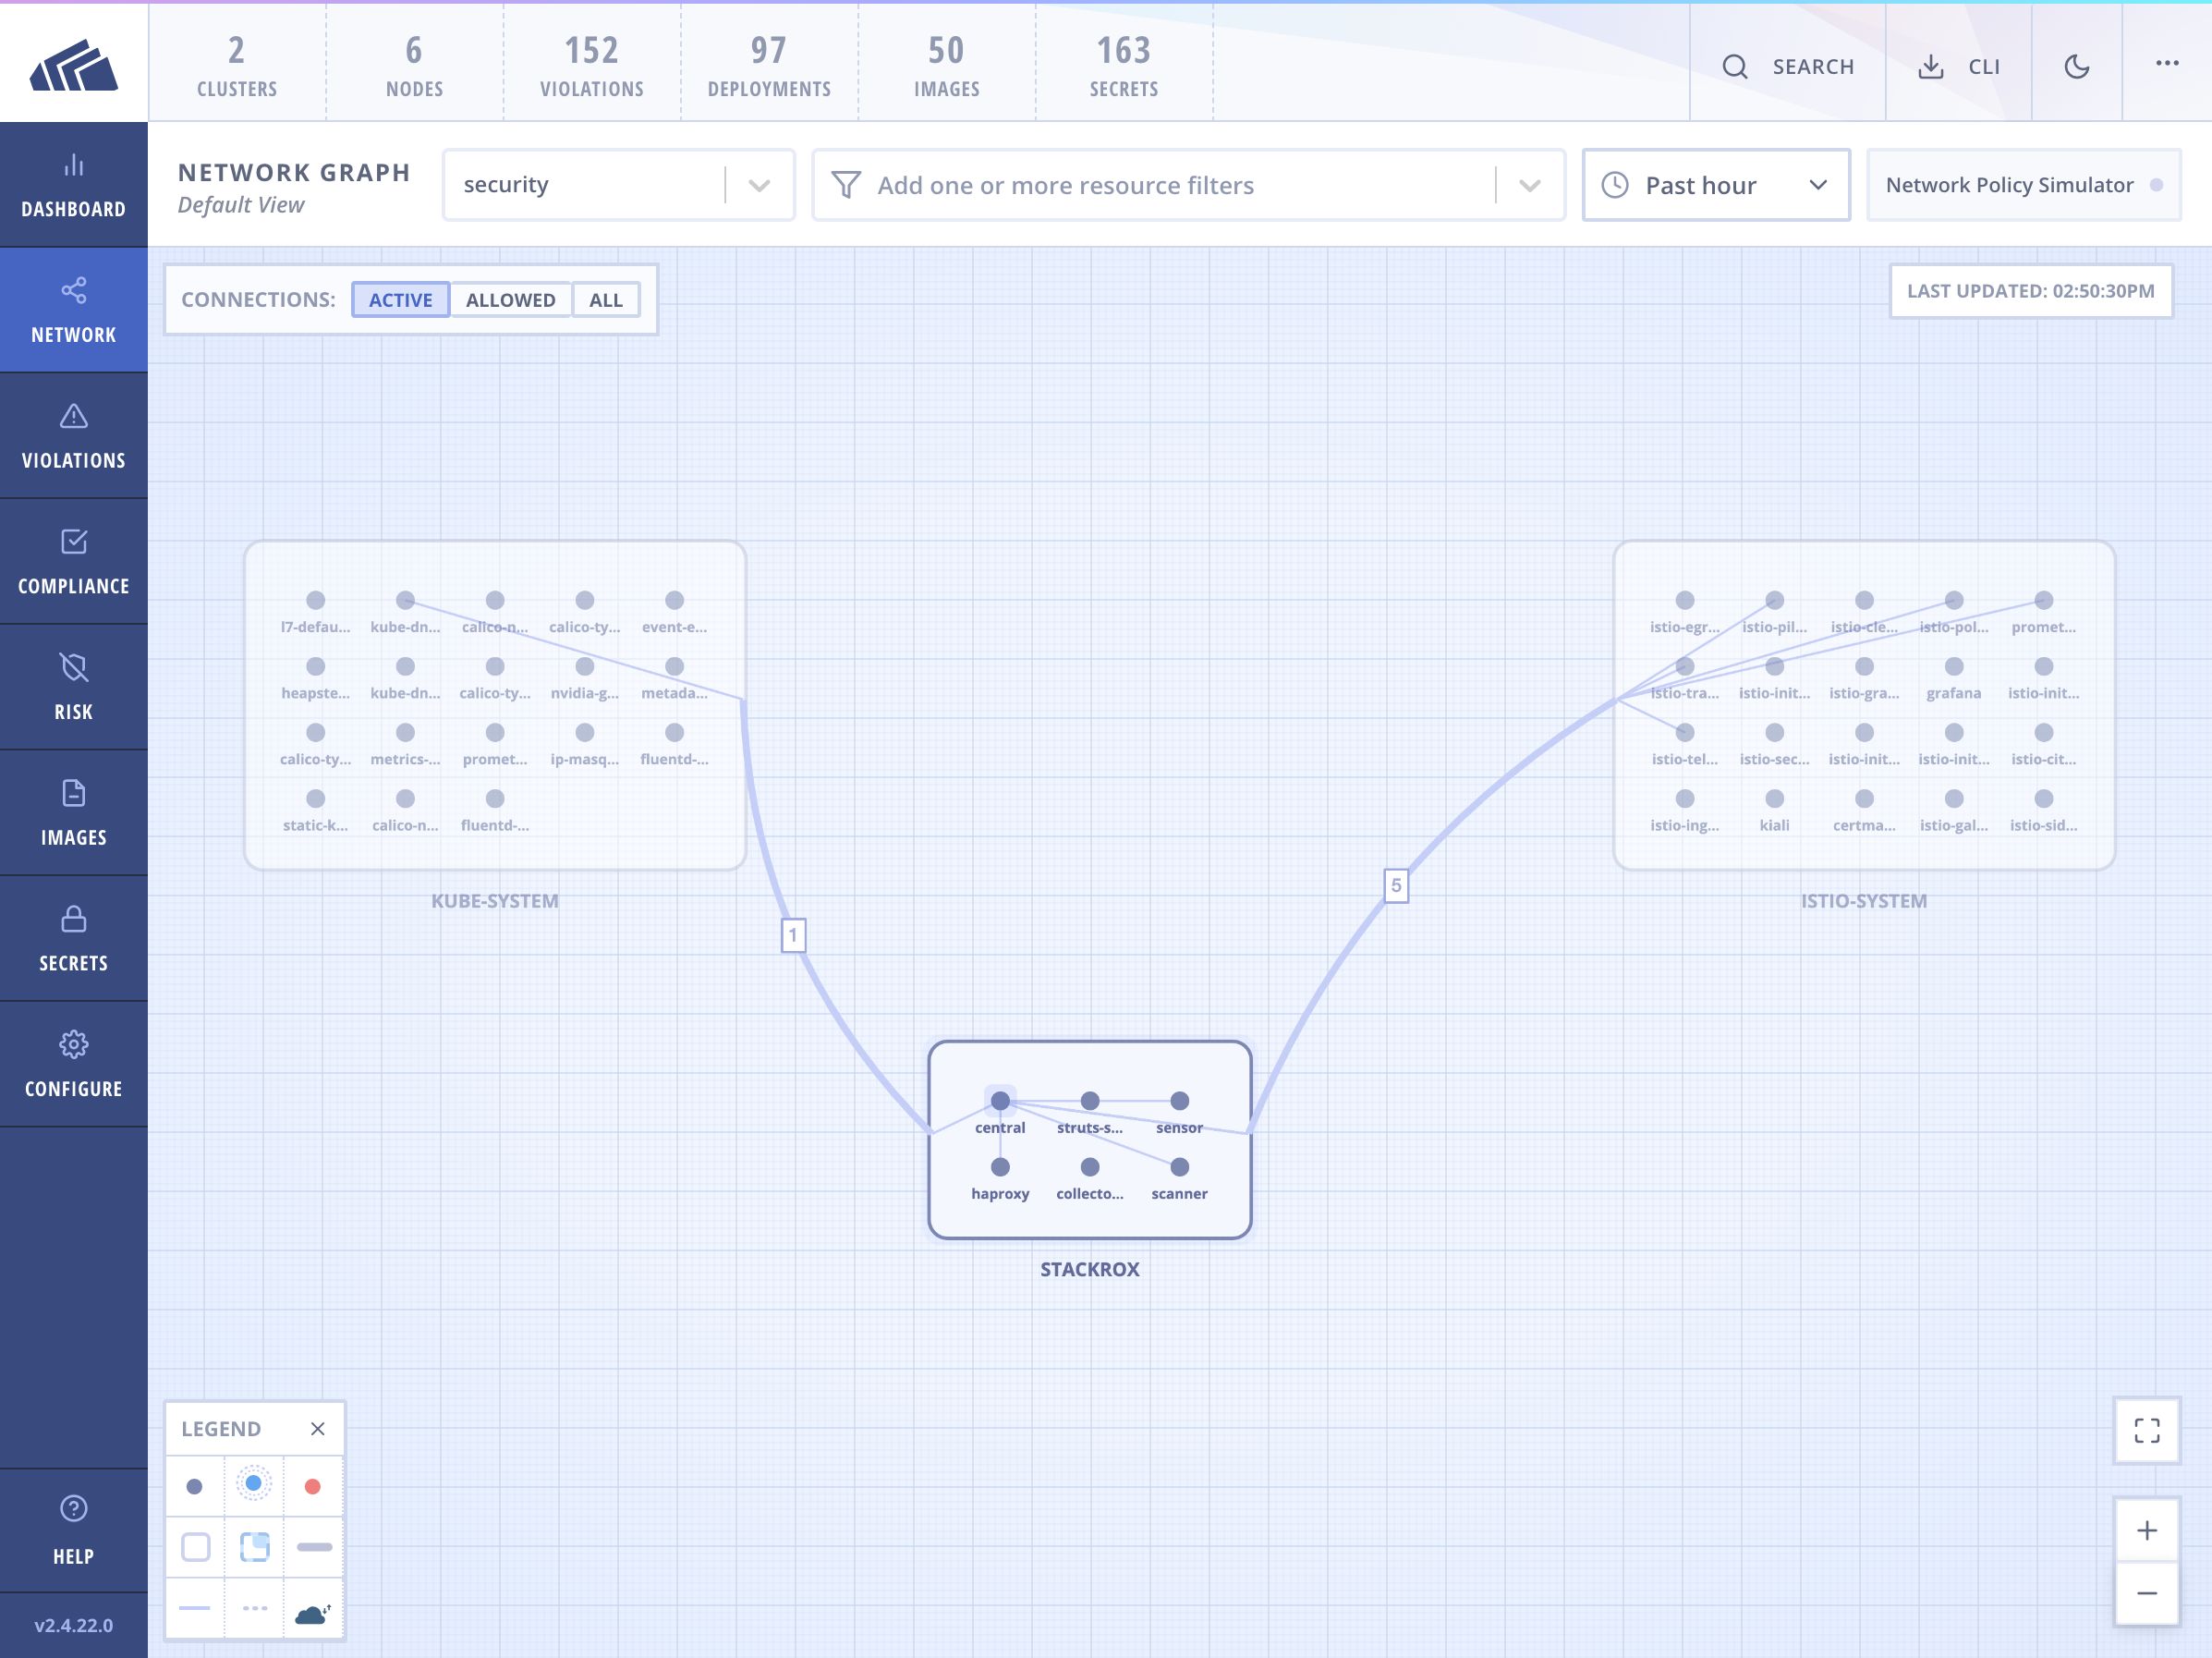This screenshot has height=1658, width=2212.
Task: Click the STACKROX namespace label
Action: coord(1090,1269)
